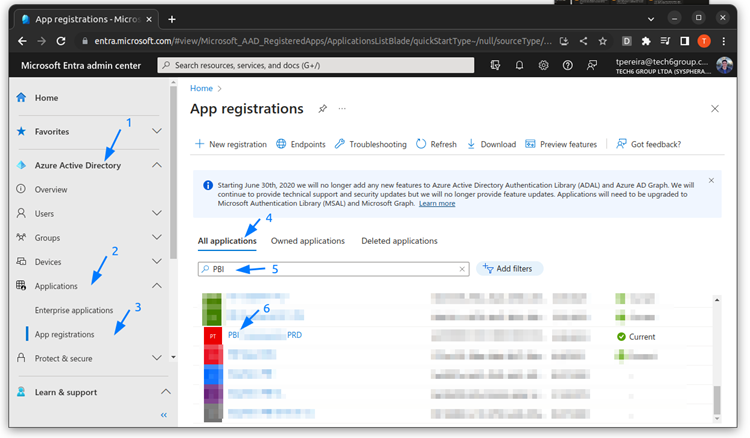Image resolution: width=750 pixels, height=438 pixels.
Task: Click the help question mark icon
Action: pyautogui.click(x=568, y=65)
